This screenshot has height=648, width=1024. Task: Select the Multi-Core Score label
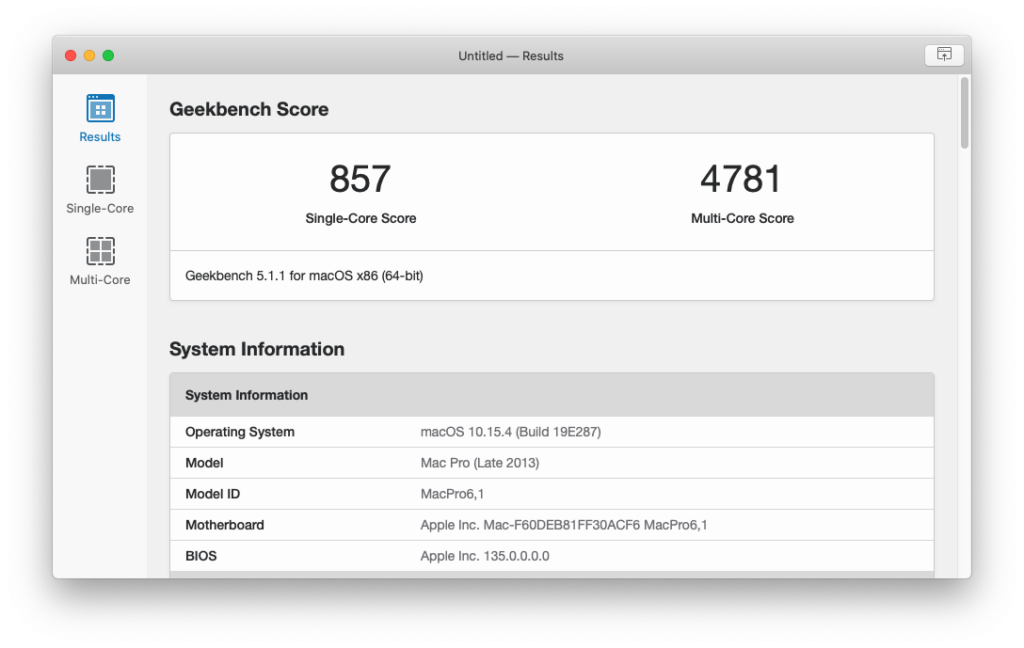click(x=743, y=218)
